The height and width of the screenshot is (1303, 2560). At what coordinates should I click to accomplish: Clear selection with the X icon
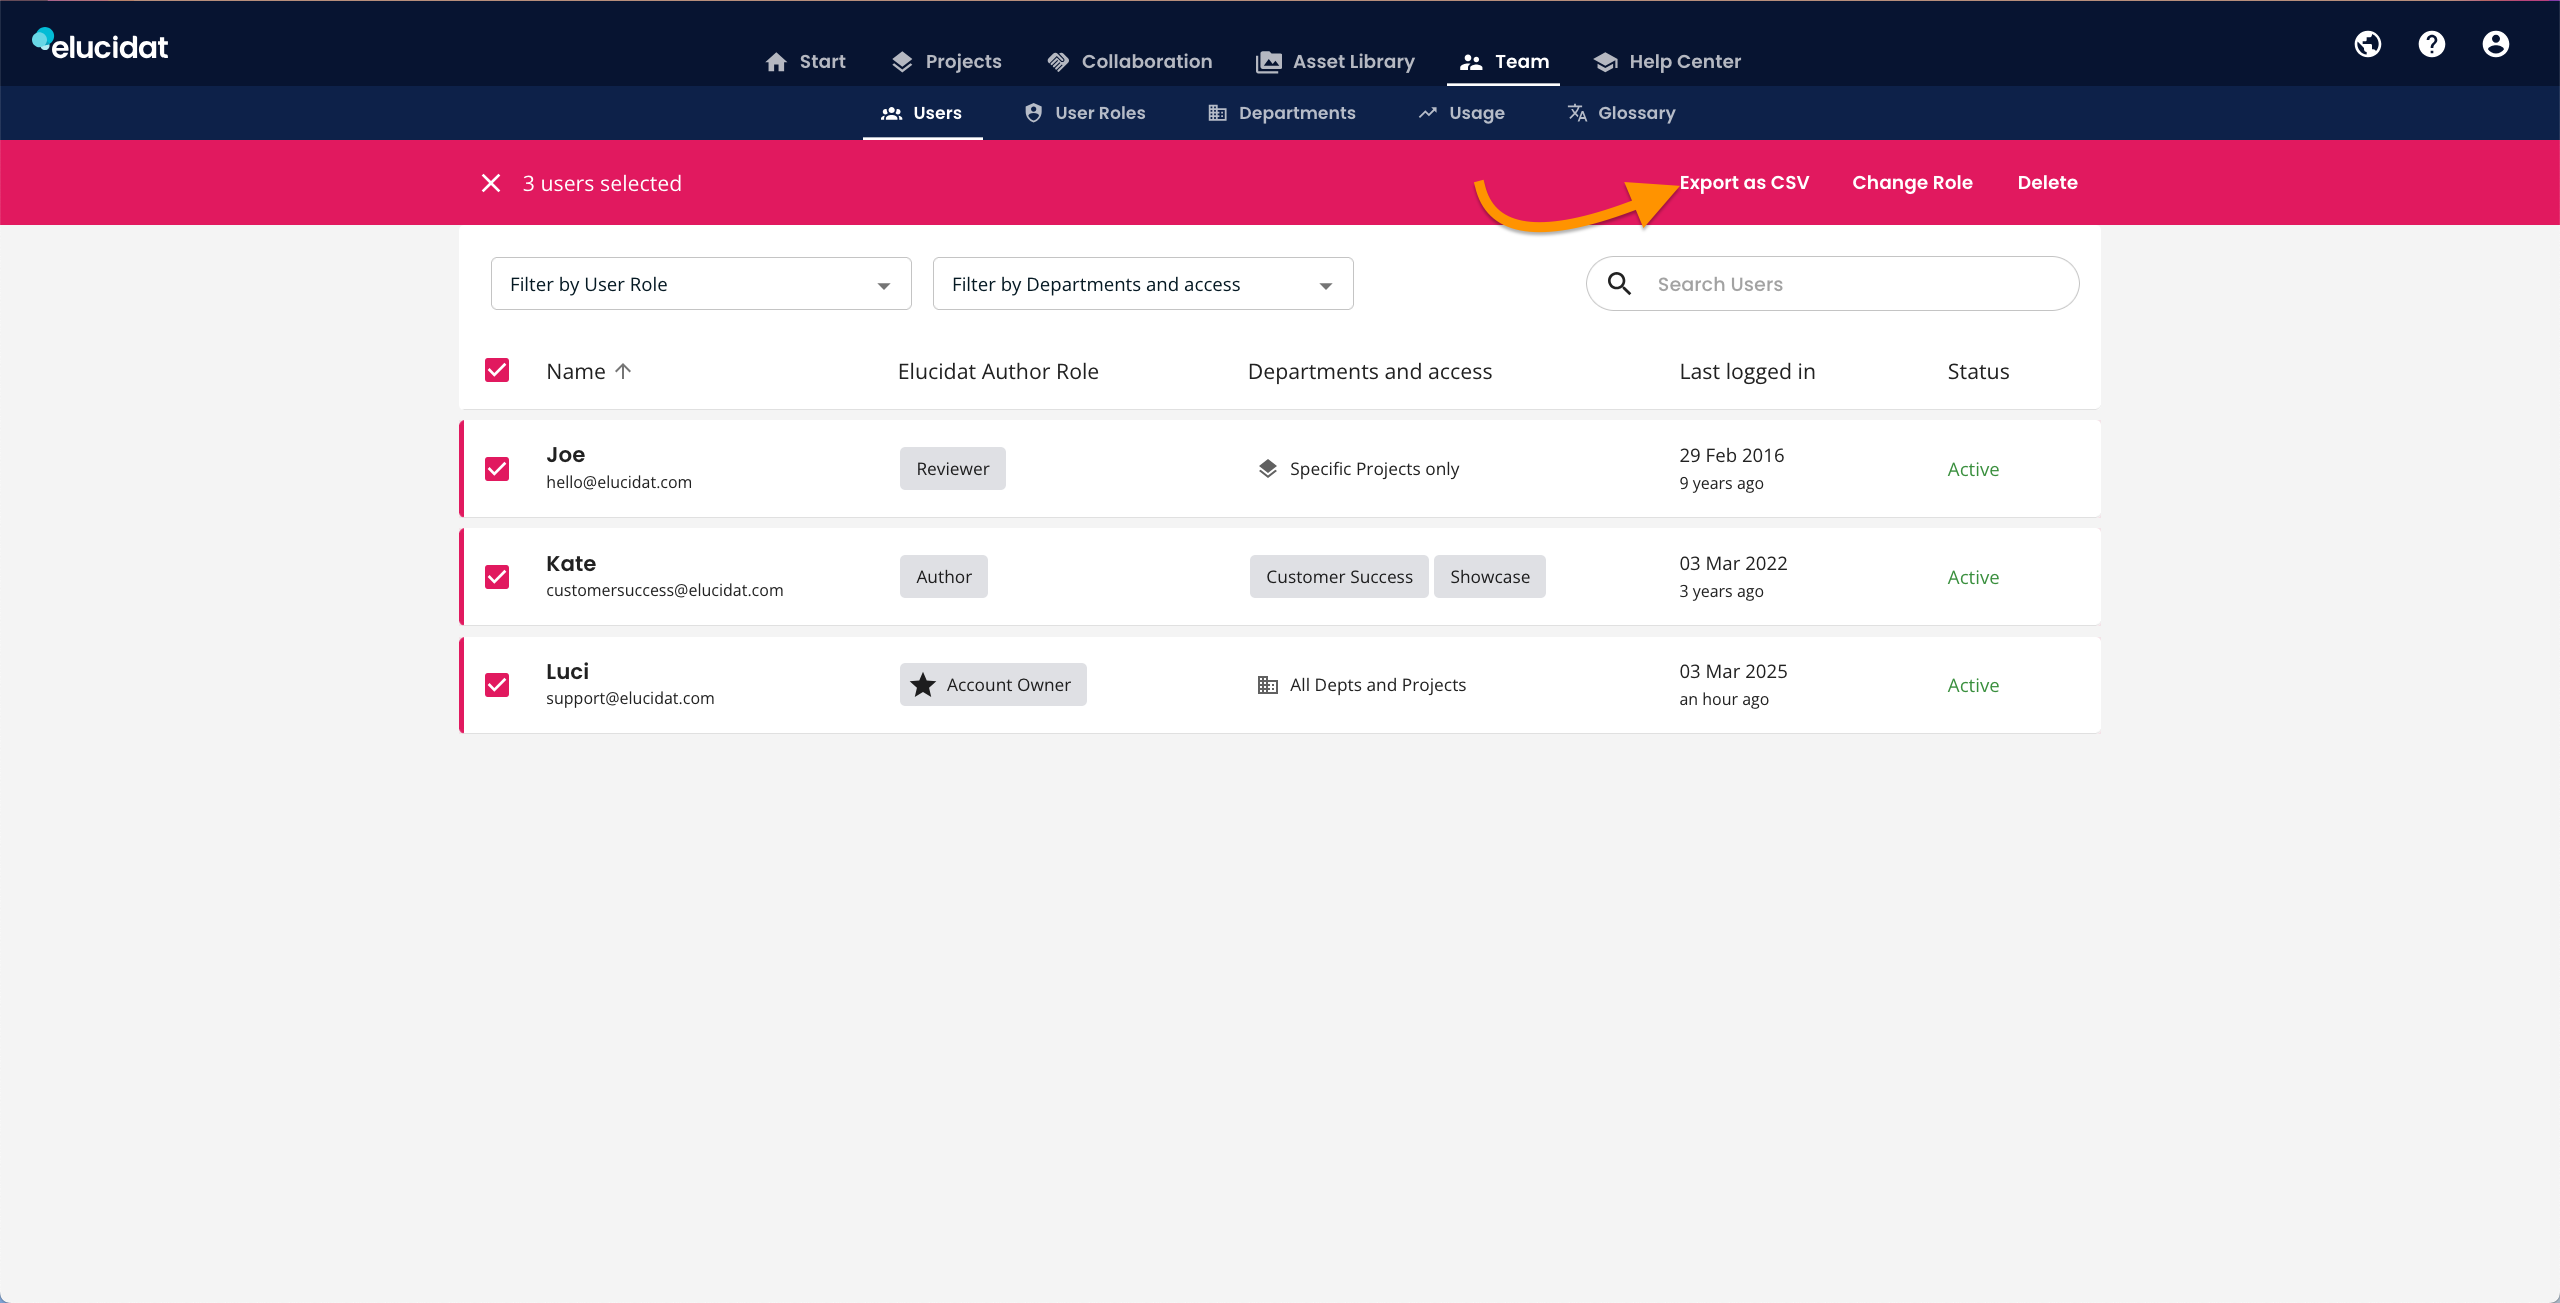[491, 183]
